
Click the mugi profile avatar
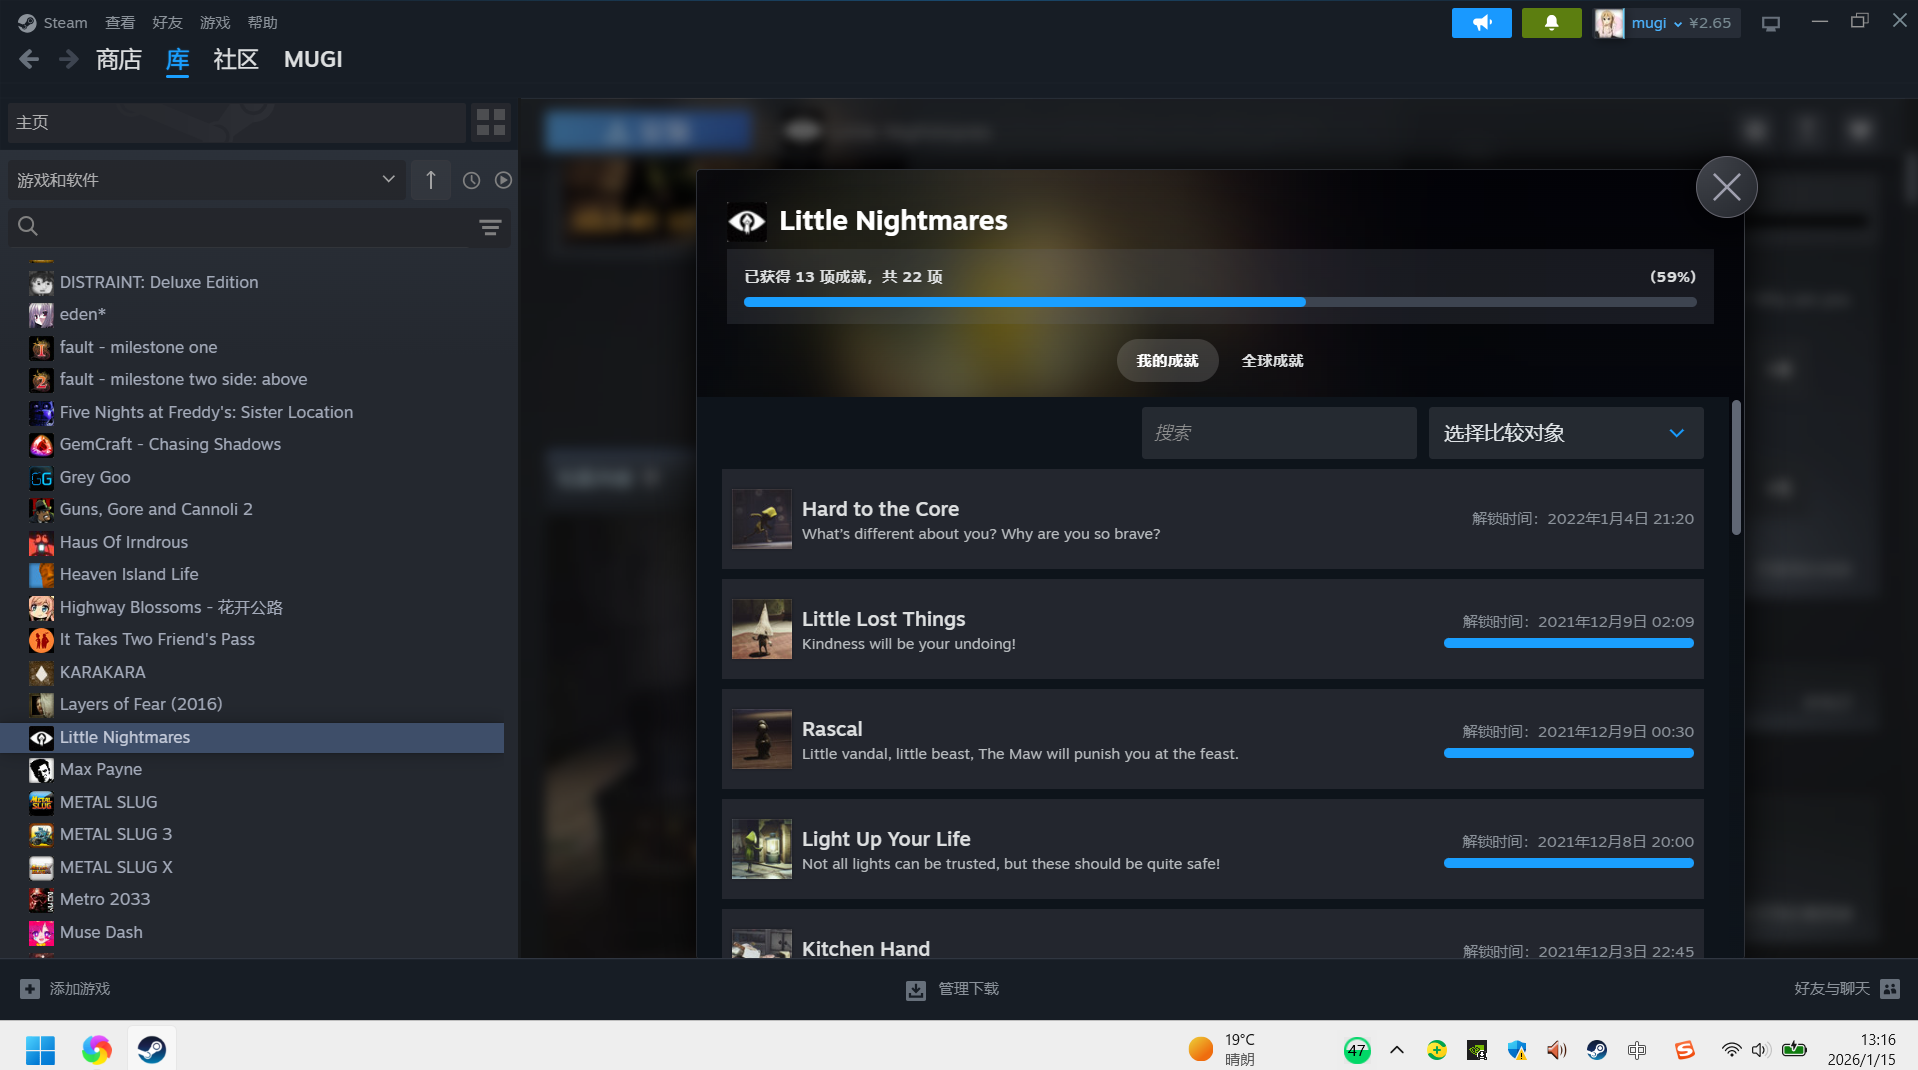coord(1609,23)
